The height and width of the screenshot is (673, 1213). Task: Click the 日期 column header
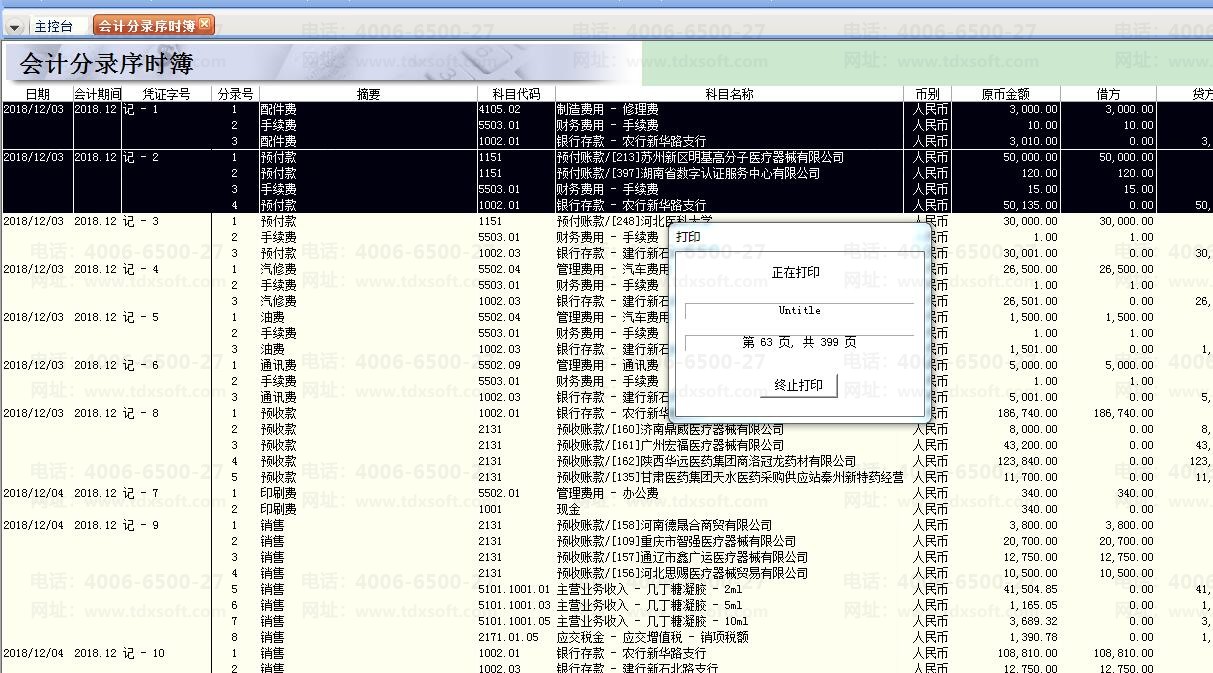point(37,94)
